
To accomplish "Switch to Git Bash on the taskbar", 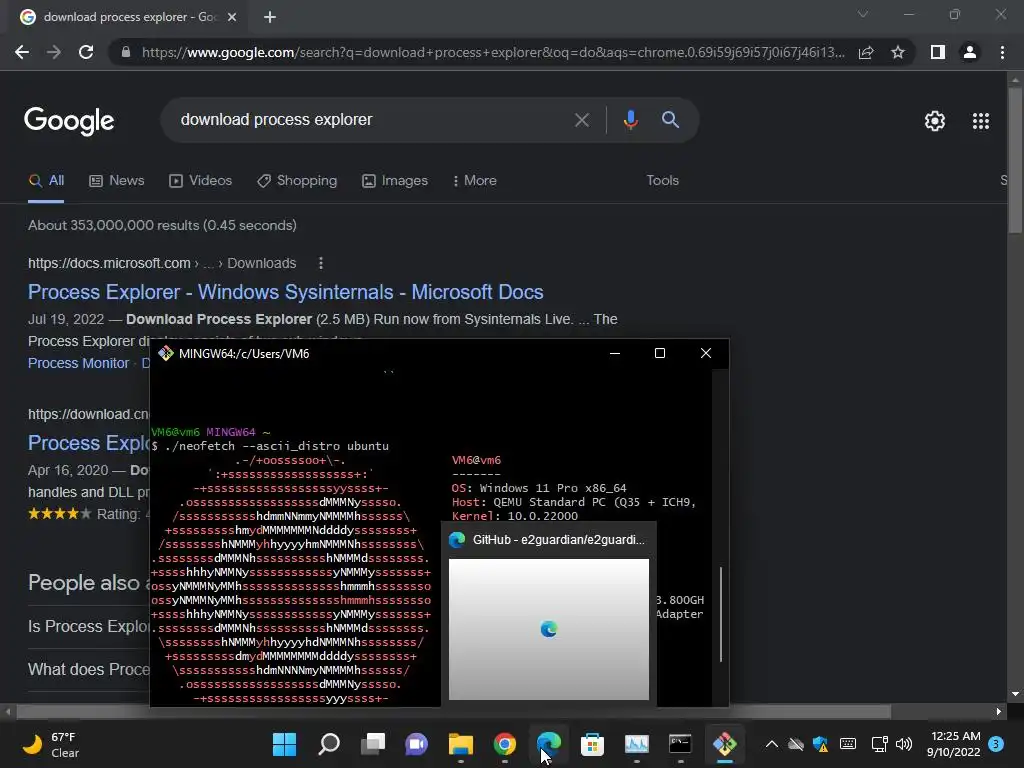I will tap(724, 744).
